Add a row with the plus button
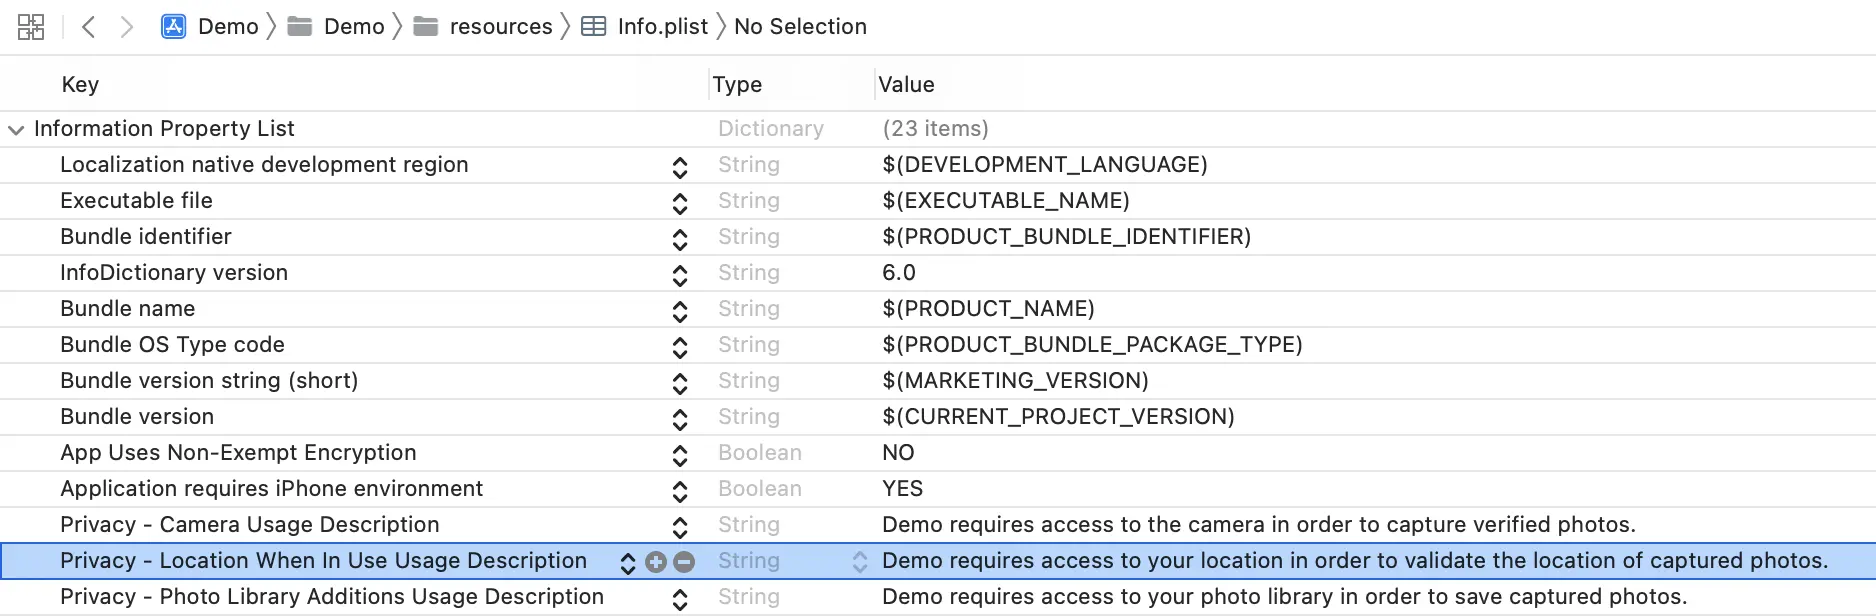Viewport: 1876px width, 616px height. pos(656,562)
